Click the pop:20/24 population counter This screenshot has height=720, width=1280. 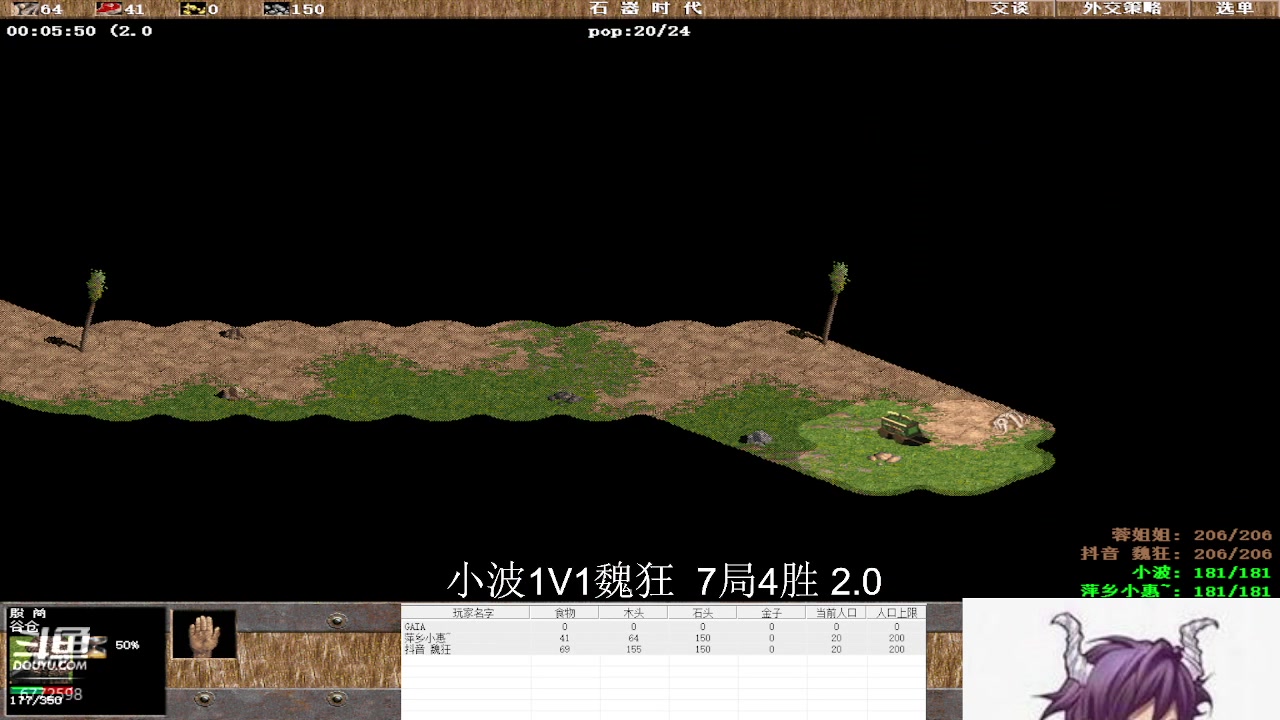pos(639,31)
